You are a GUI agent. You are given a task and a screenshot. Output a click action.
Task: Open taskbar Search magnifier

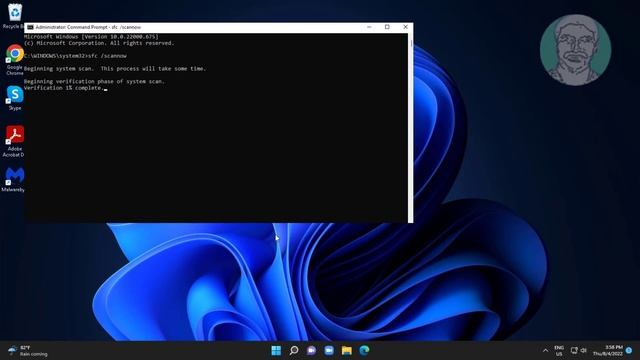pyautogui.click(x=294, y=350)
